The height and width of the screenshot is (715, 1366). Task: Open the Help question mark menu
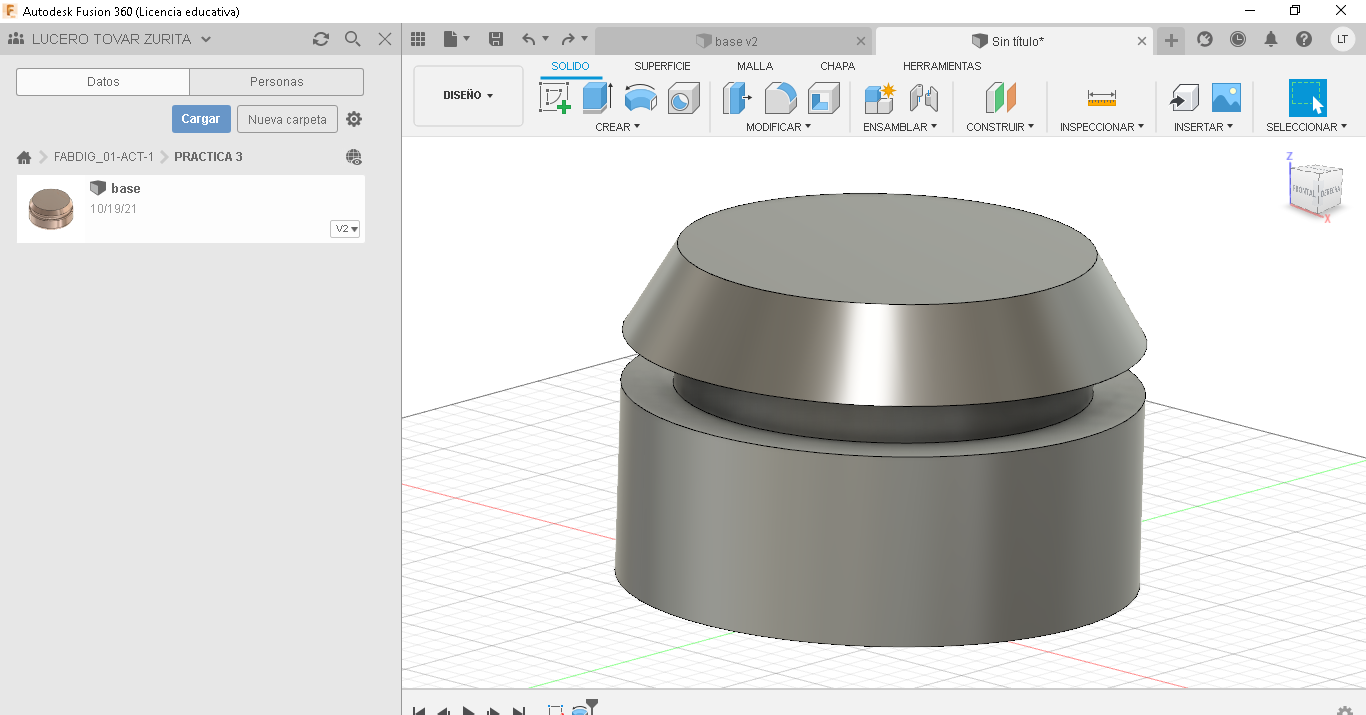pyautogui.click(x=1304, y=39)
